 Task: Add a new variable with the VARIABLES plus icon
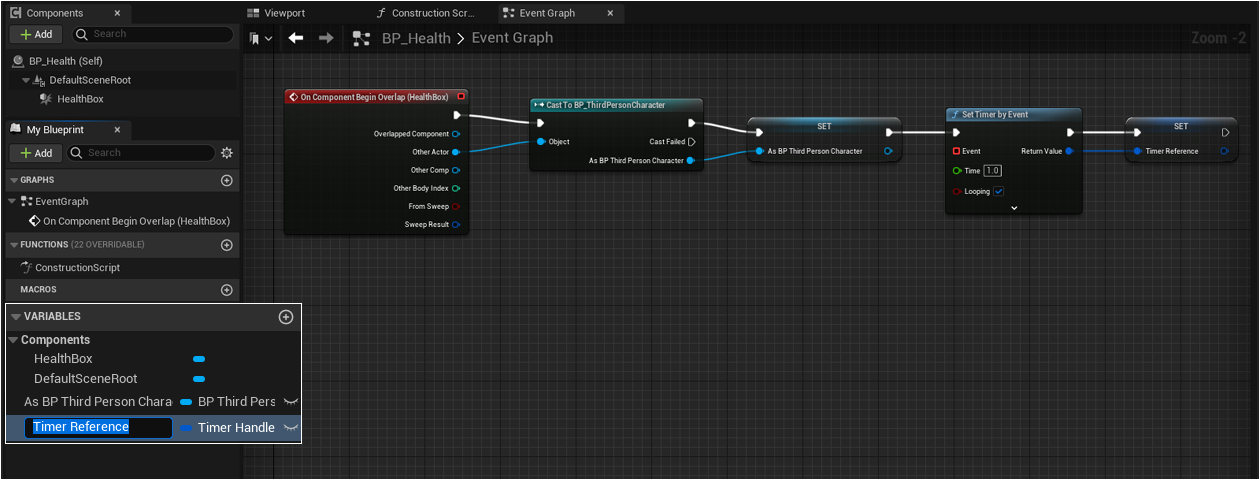pos(286,317)
